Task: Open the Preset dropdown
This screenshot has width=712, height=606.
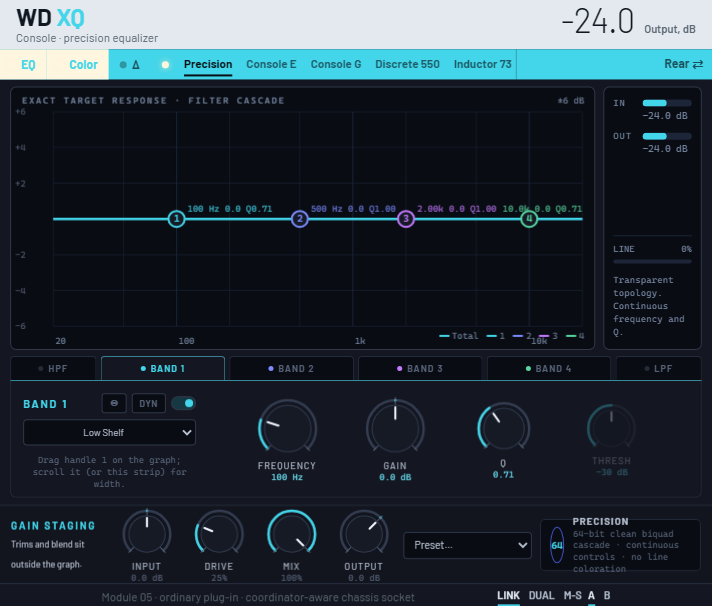Action: tap(467, 545)
